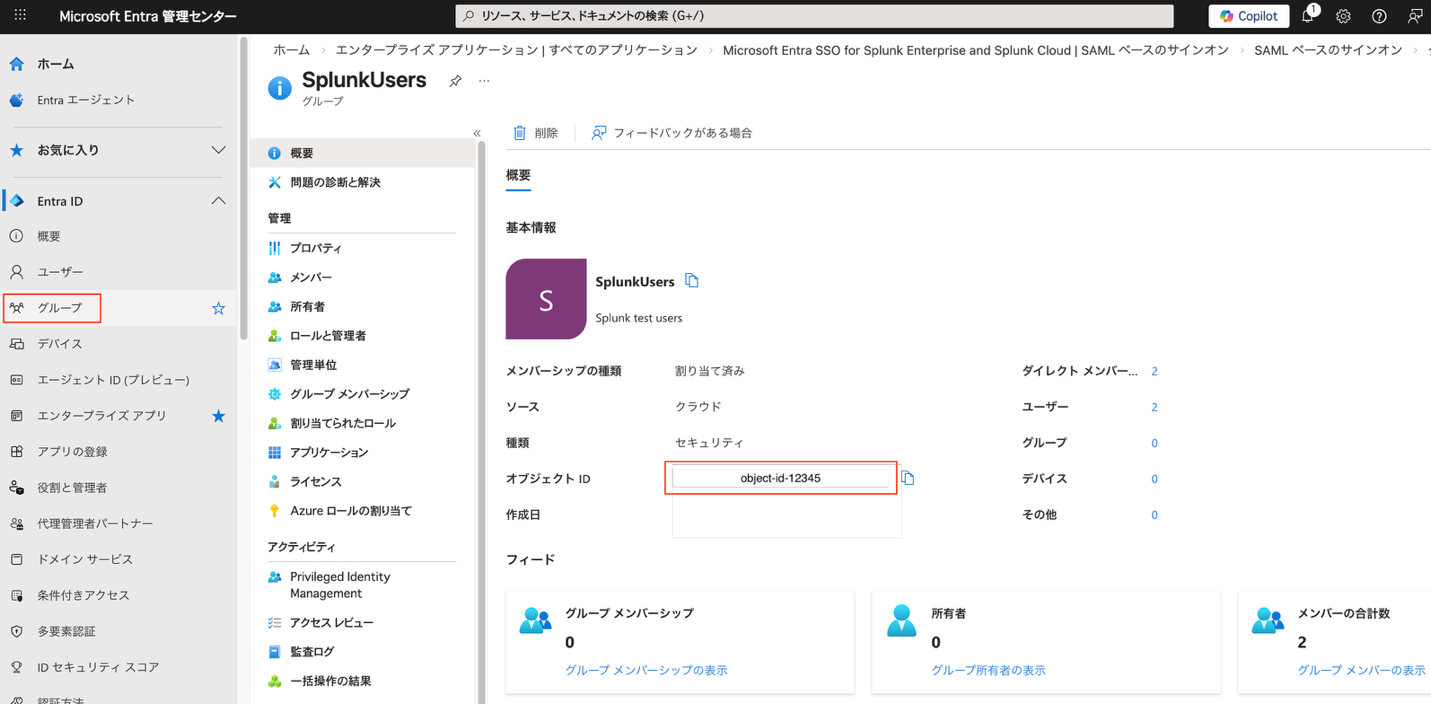1431x704 pixels.
Task: Collapse the Entra ID section
Action: point(218,201)
